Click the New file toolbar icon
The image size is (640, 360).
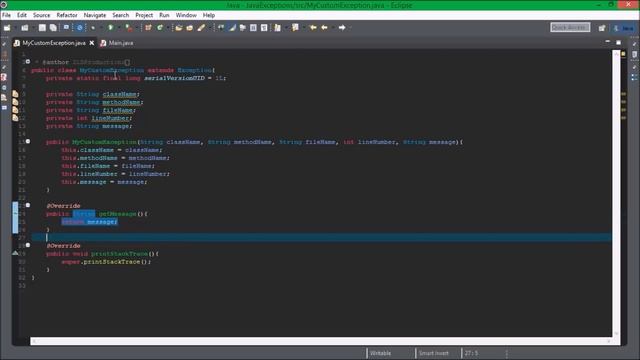click(x=7, y=28)
